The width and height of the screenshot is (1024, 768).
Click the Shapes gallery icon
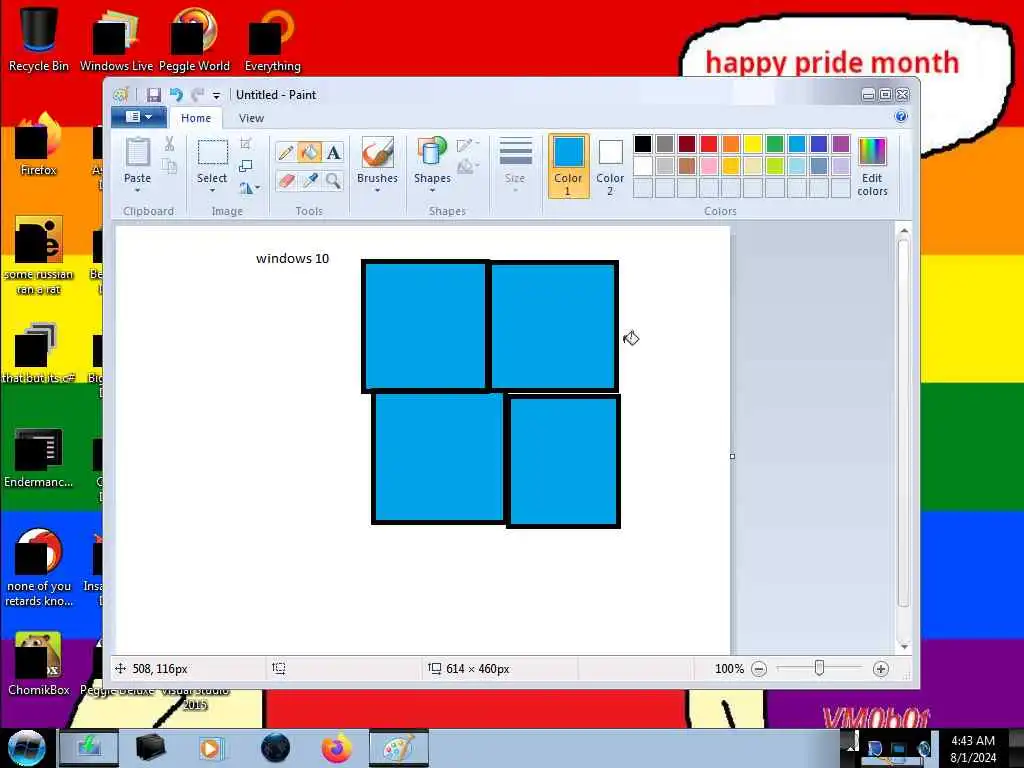[432, 152]
